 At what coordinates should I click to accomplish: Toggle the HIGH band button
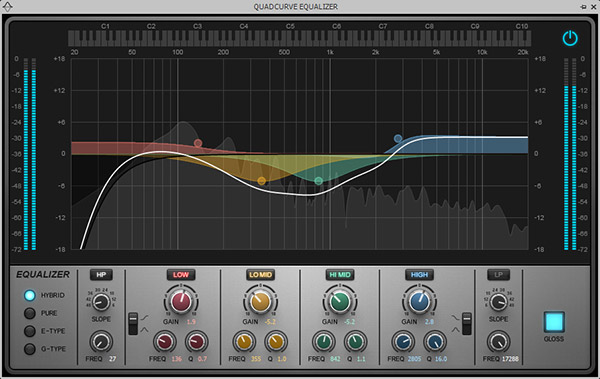pyautogui.click(x=419, y=274)
